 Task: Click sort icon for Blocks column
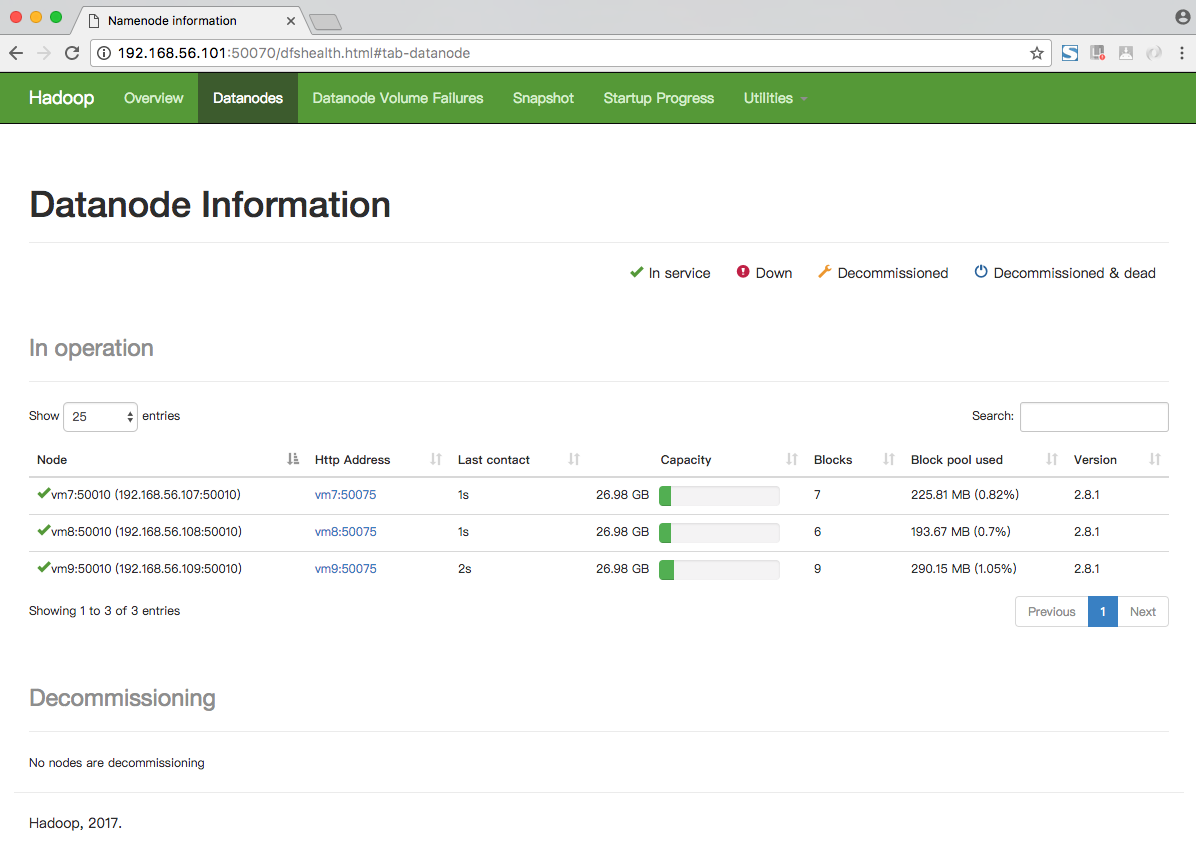pyautogui.click(x=888, y=460)
